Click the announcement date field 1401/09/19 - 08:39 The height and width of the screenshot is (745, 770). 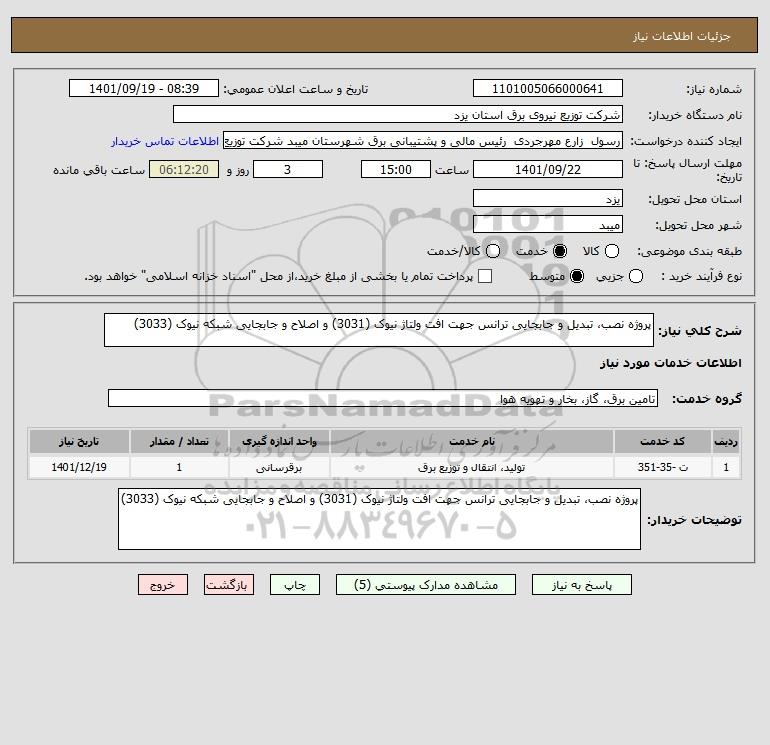[144, 89]
